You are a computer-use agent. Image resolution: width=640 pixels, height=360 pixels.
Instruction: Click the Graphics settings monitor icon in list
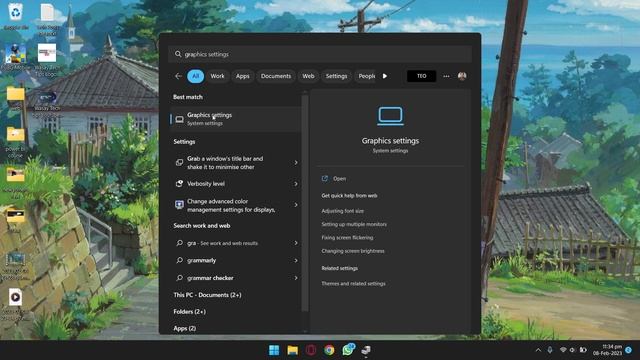(179, 119)
